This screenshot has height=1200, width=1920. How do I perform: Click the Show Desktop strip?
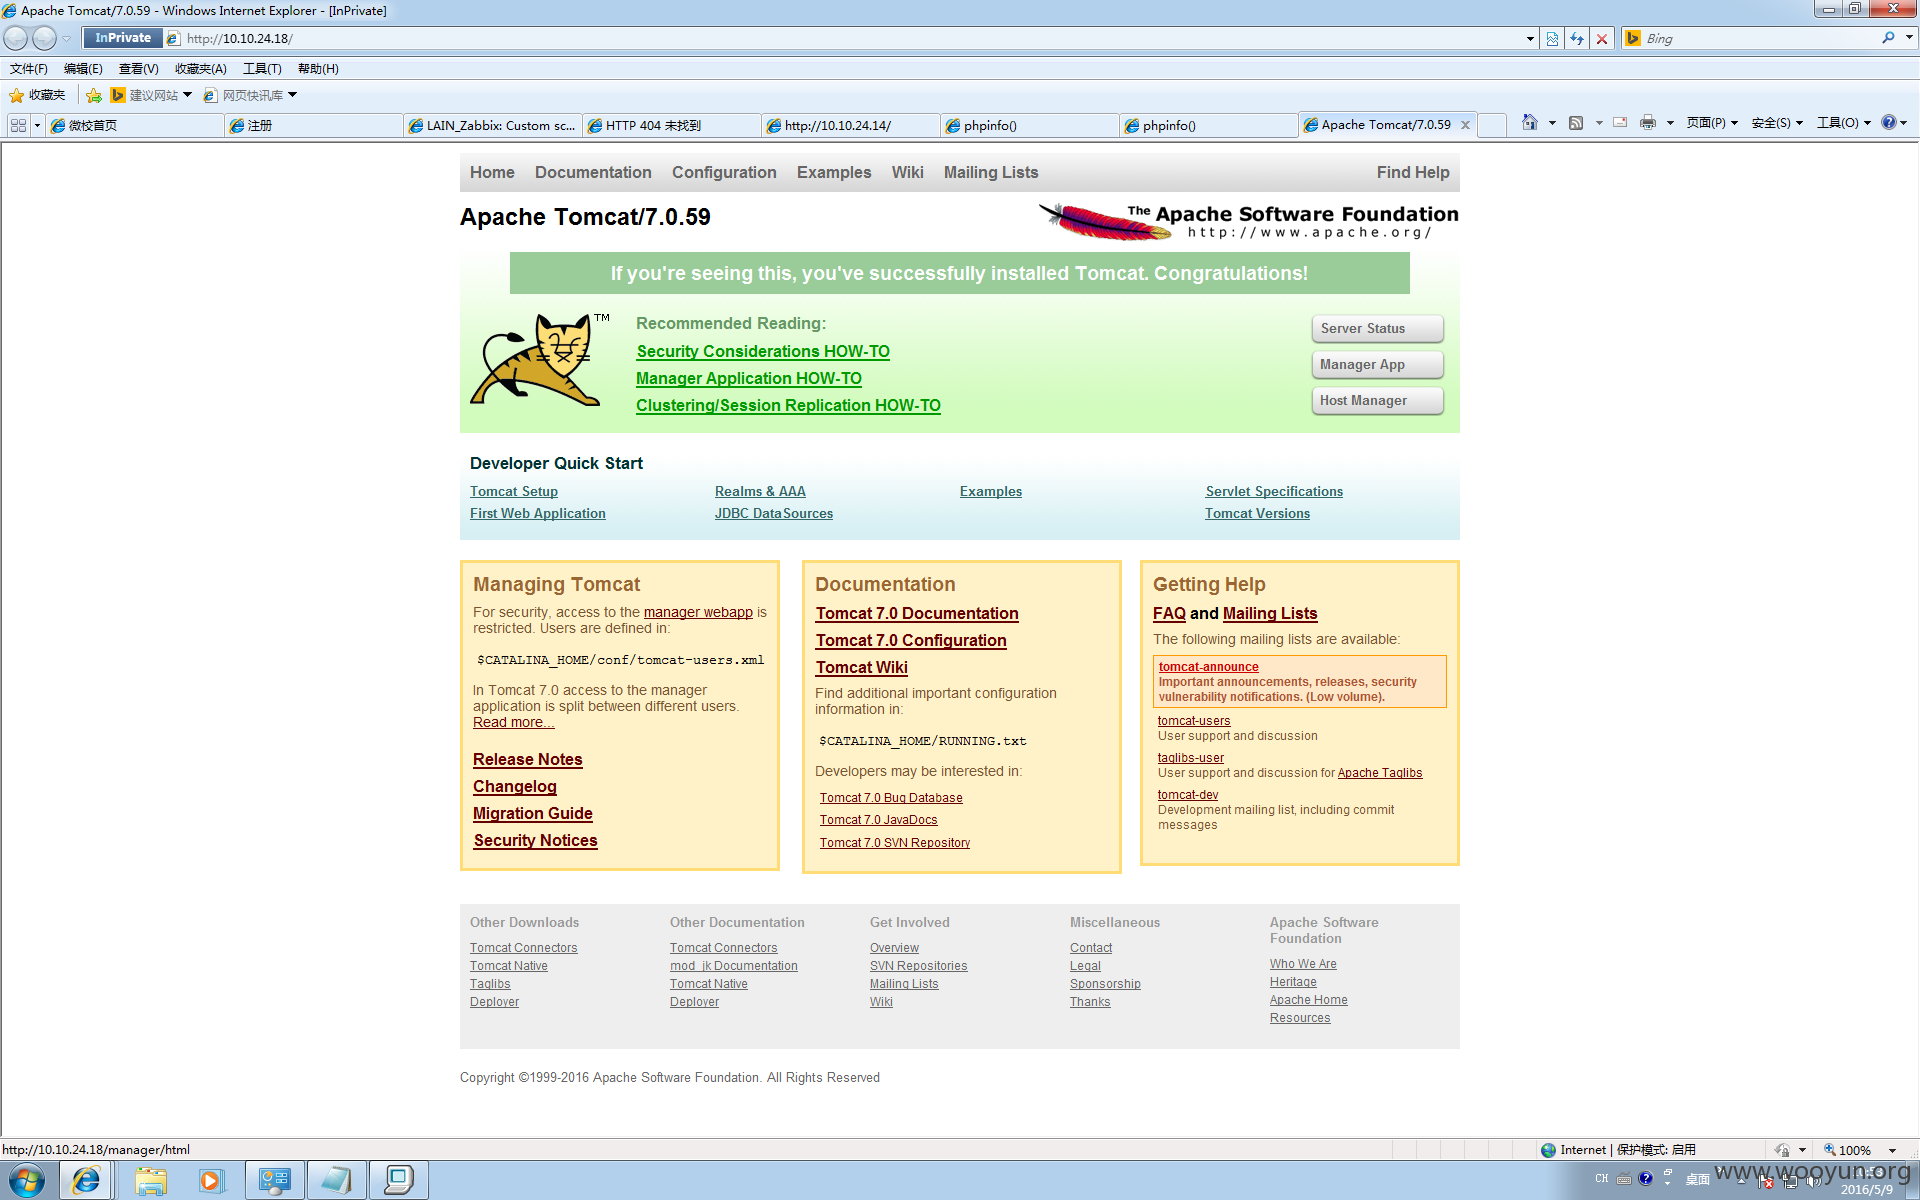coord(1912,1181)
